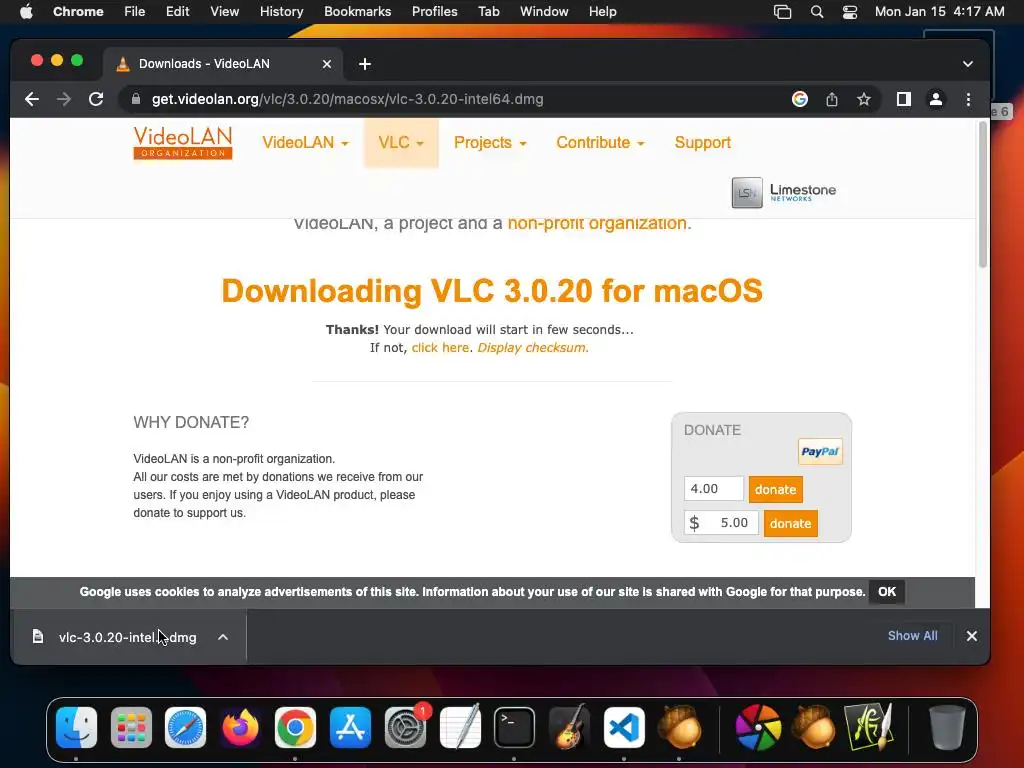Click donate button next to 4.00
This screenshot has height=768, width=1024.
775,489
